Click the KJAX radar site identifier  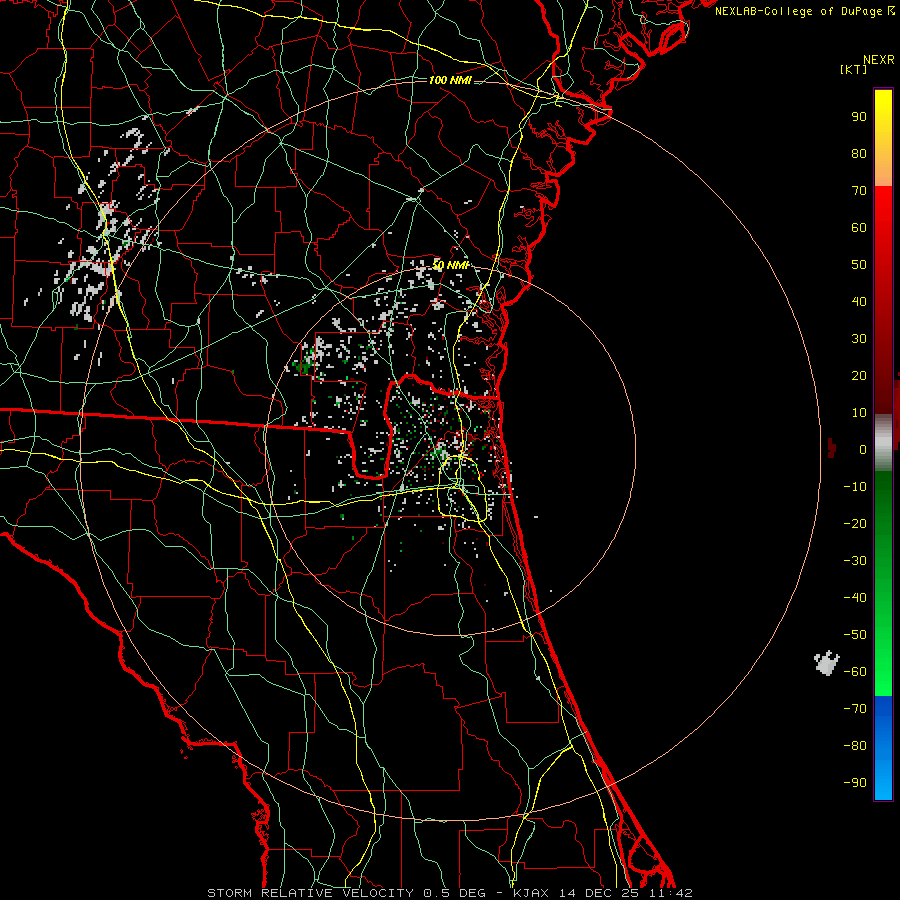click(530, 893)
